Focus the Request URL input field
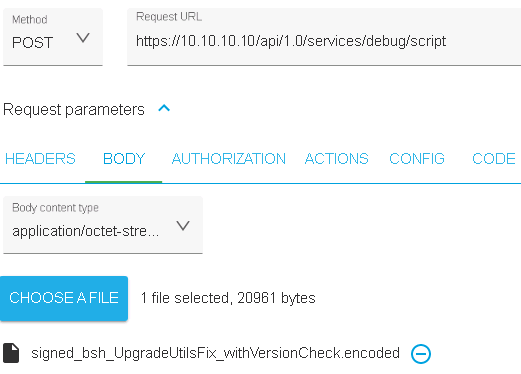Image resolution: width=521 pixels, height=374 pixels. pyautogui.click(x=324, y=37)
